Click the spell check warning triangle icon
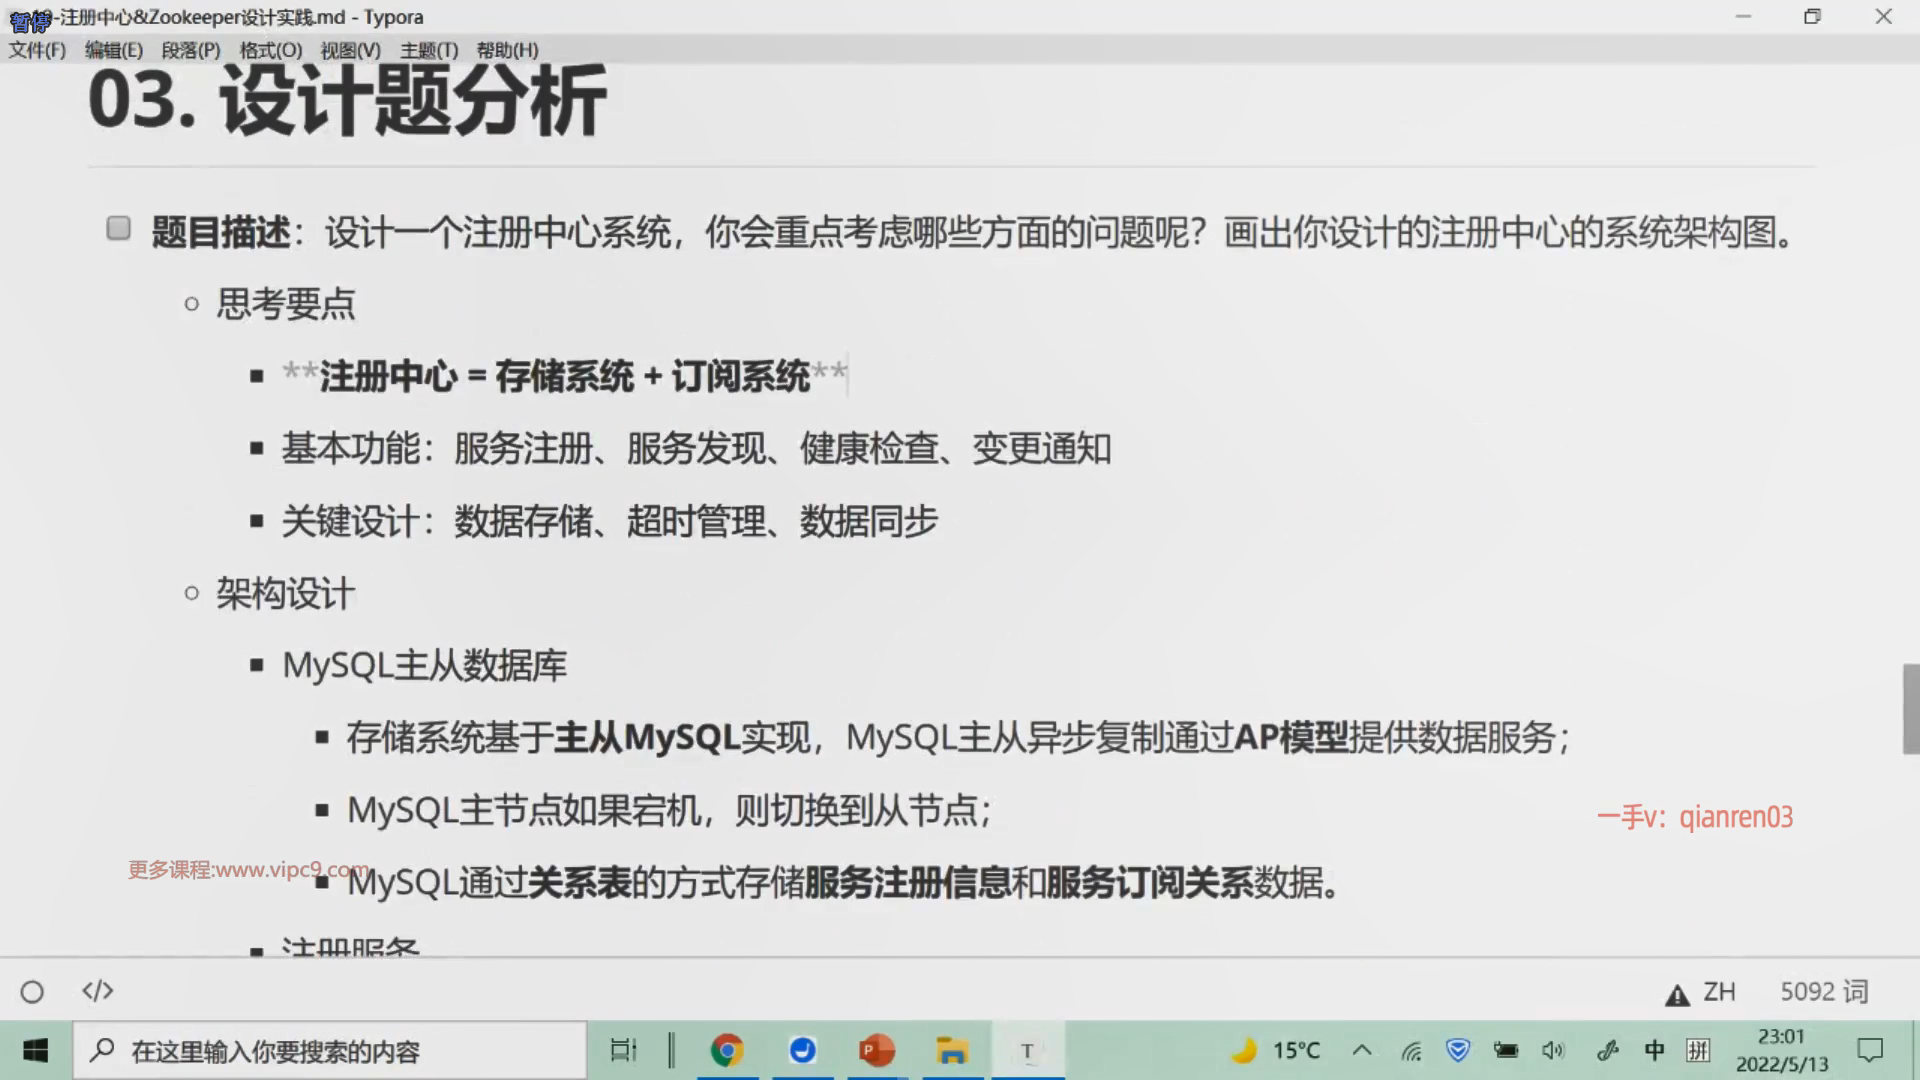 (x=1676, y=994)
